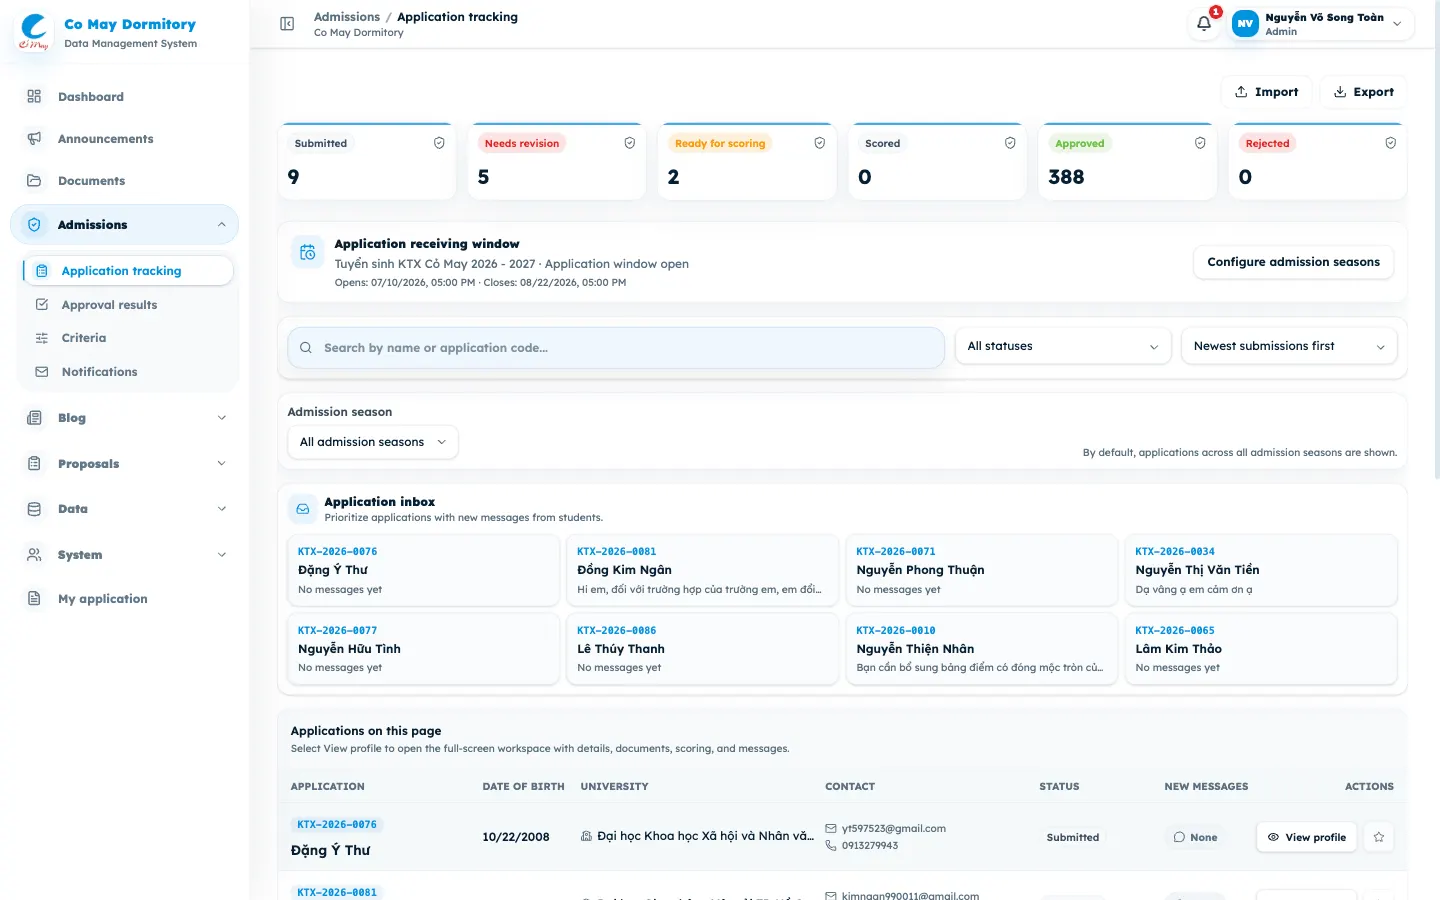Open the All admission seasons dropdown

[x=373, y=442]
